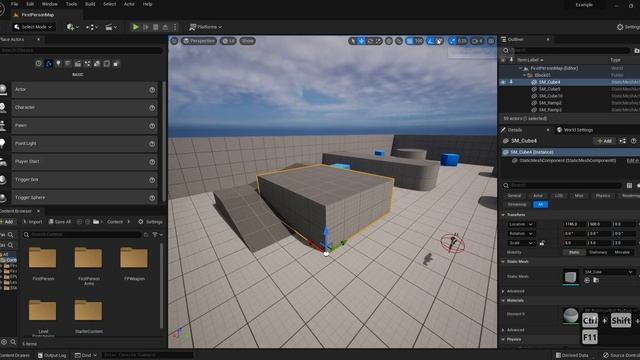Open the SM_Cube static mesh dropdown
This screenshot has height=360, width=640.
point(609,272)
